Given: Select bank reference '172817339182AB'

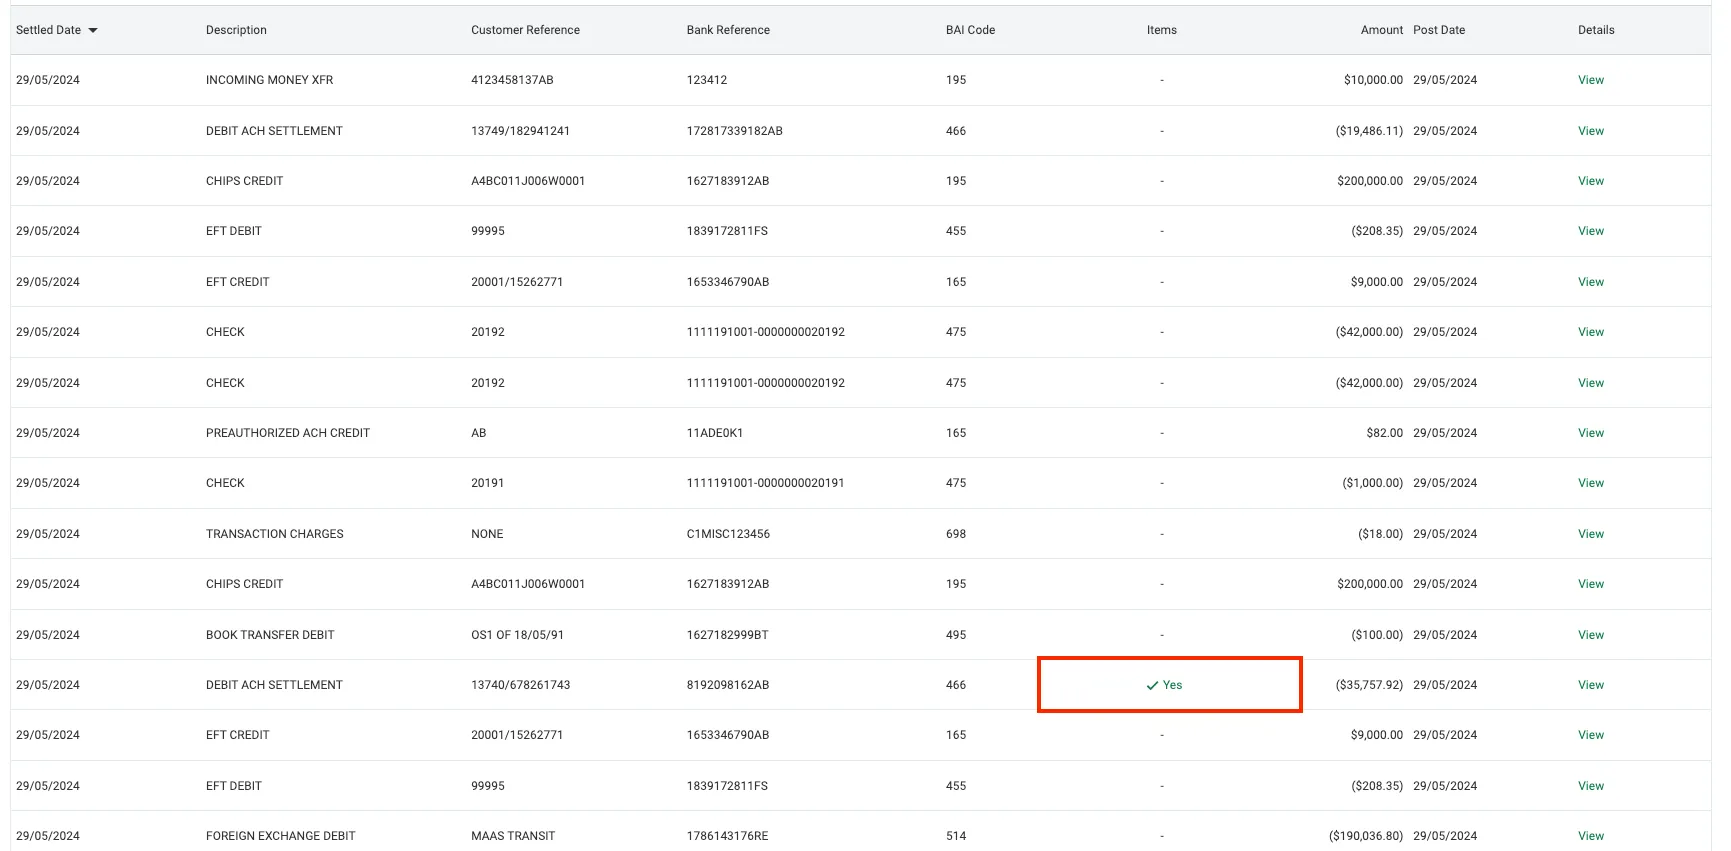Looking at the screenshot, I should [734, 131].
